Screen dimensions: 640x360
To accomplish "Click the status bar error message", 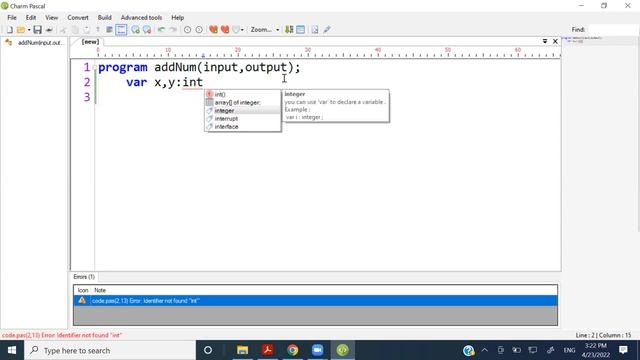I will (x=62, y=335).
